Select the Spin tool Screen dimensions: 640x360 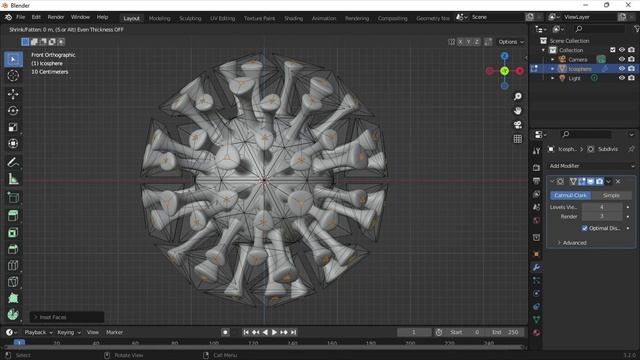pyautogui.click(x=13, y=315)
